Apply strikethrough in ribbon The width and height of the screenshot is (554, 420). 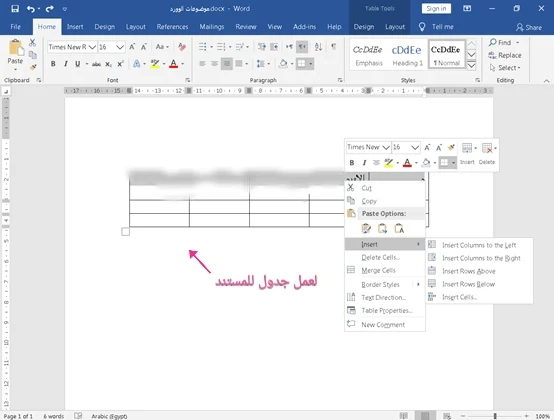point(96,64)
